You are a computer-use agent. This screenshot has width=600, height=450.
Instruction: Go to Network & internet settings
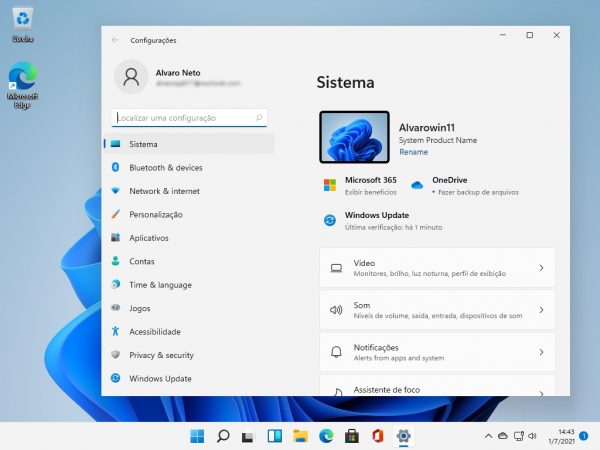pyautogui.click(x=189, y=191)
